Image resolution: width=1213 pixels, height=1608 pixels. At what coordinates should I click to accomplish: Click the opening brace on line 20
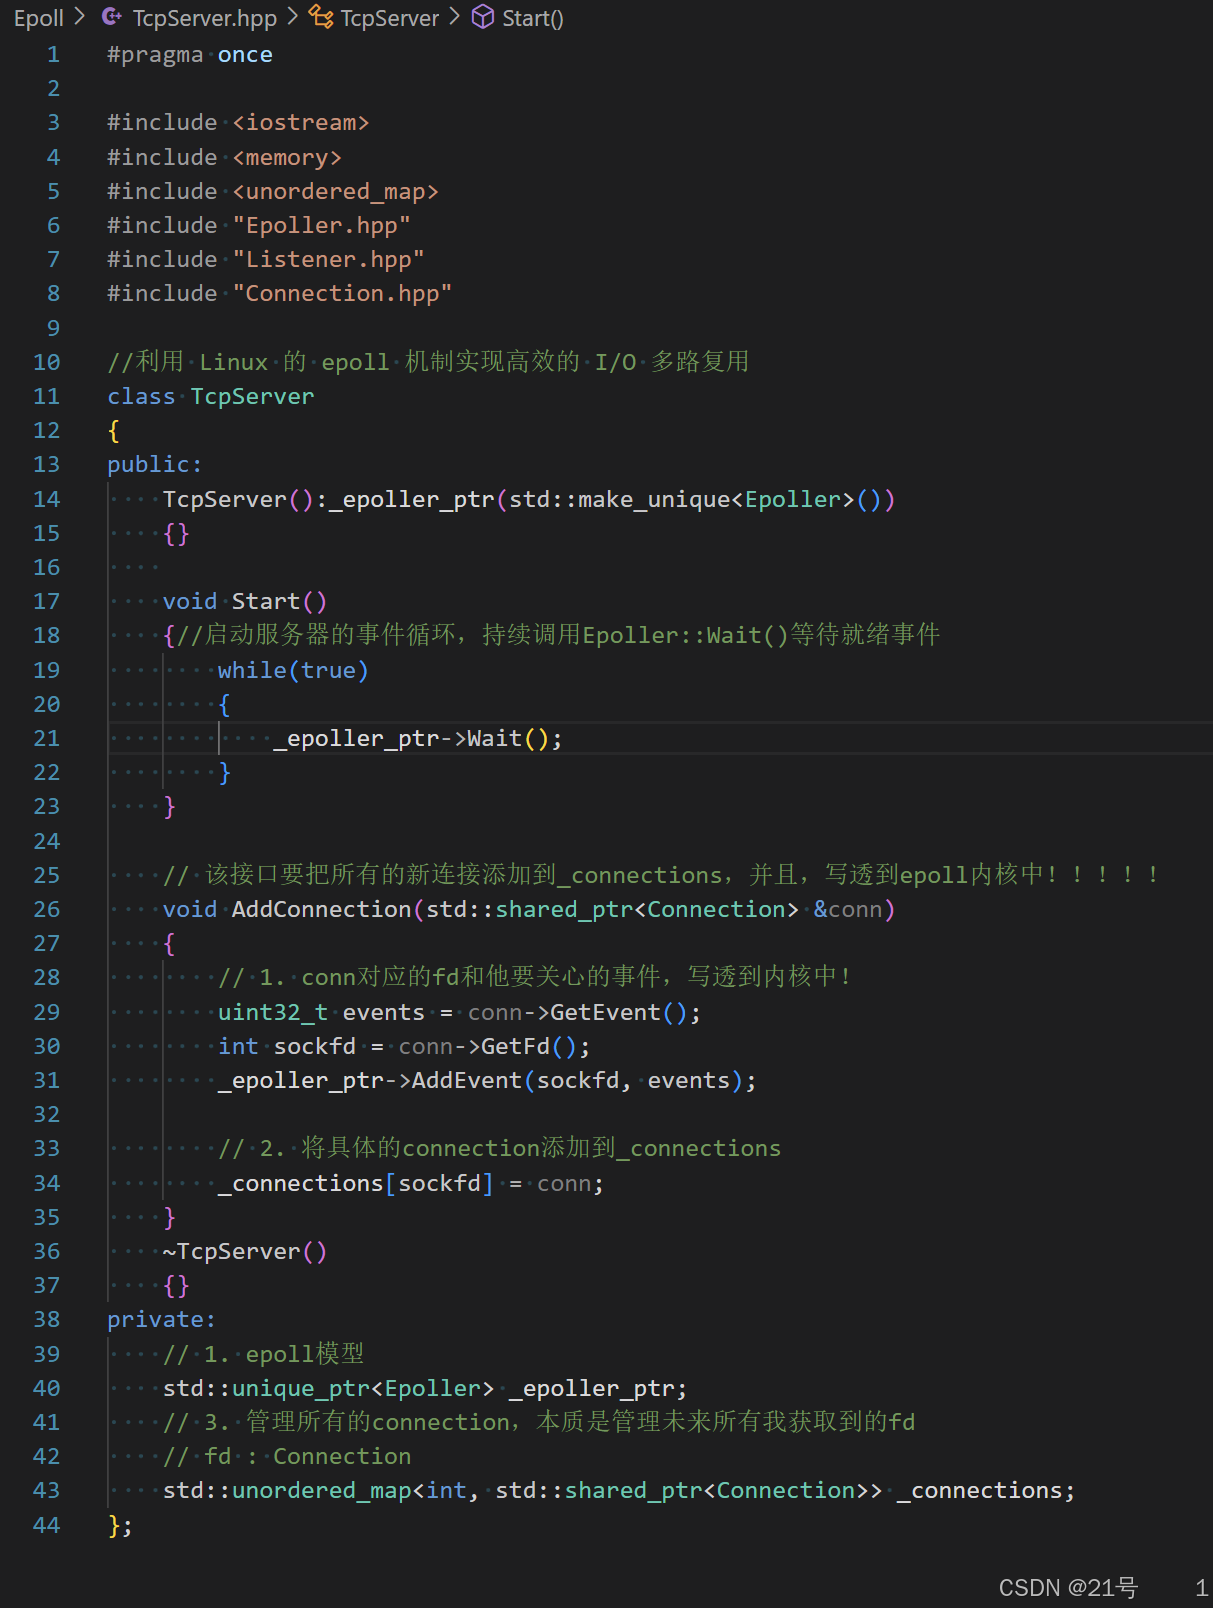tap(225, 704)
